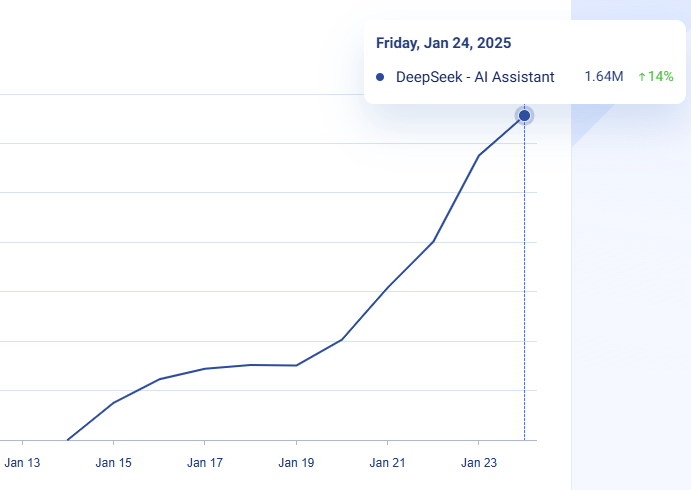Click where the line starts on the baseline
691x490 pixels.
coord(67,440)
